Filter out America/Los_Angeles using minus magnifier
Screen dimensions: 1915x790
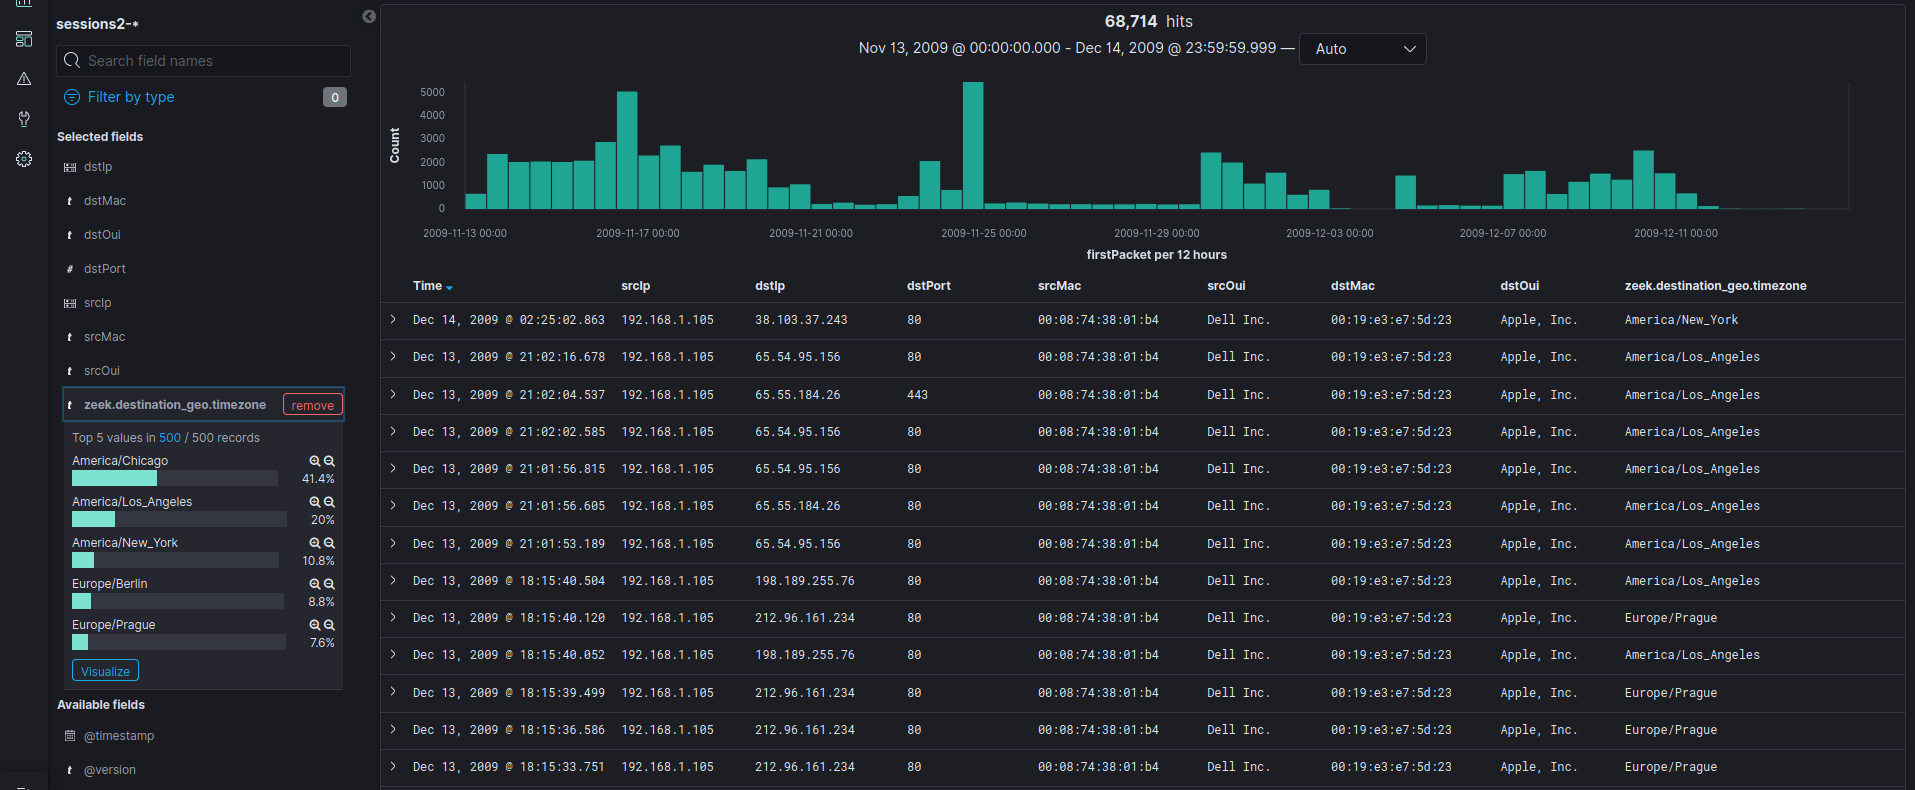(329, 502)
